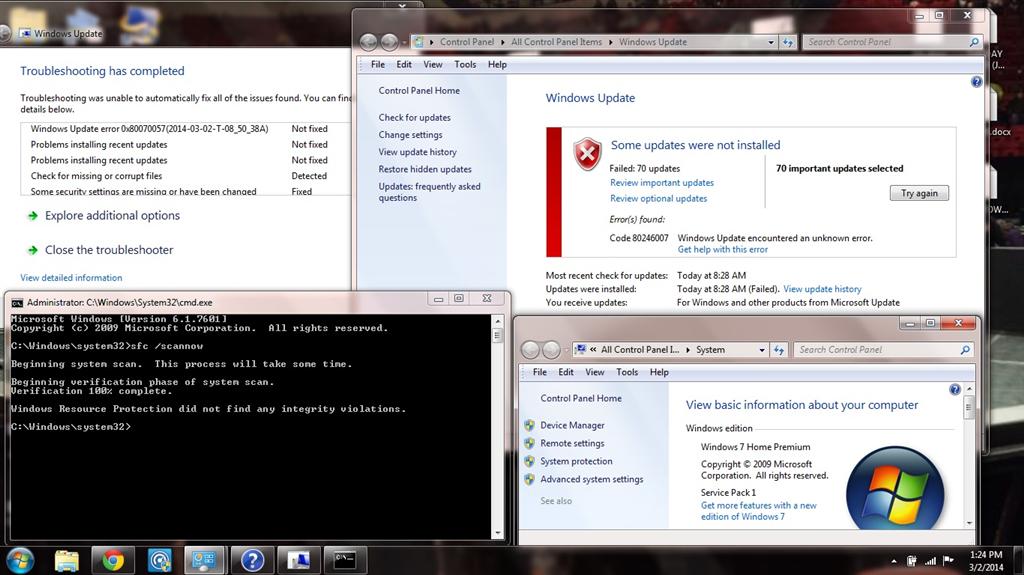Image resolution: width=1024 pixels, height=575 pixels.
Task: Open Help menu in System window
Action: tap(659, 372)
